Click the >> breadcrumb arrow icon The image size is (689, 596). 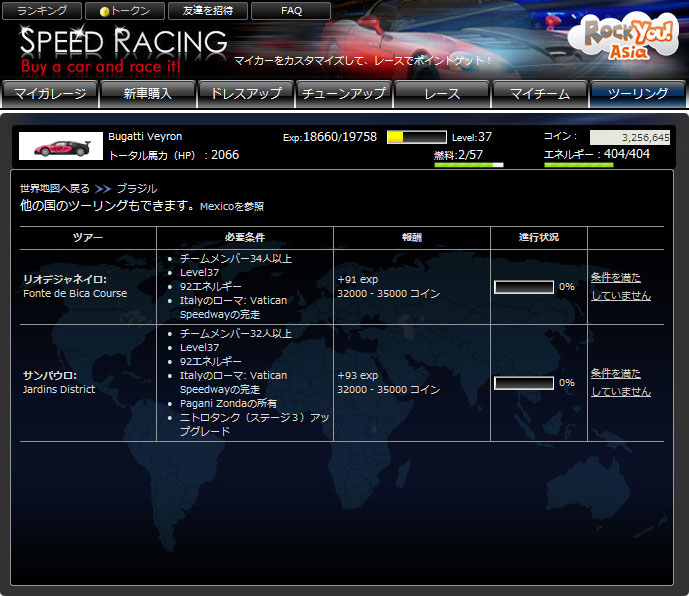pos(103,189)
